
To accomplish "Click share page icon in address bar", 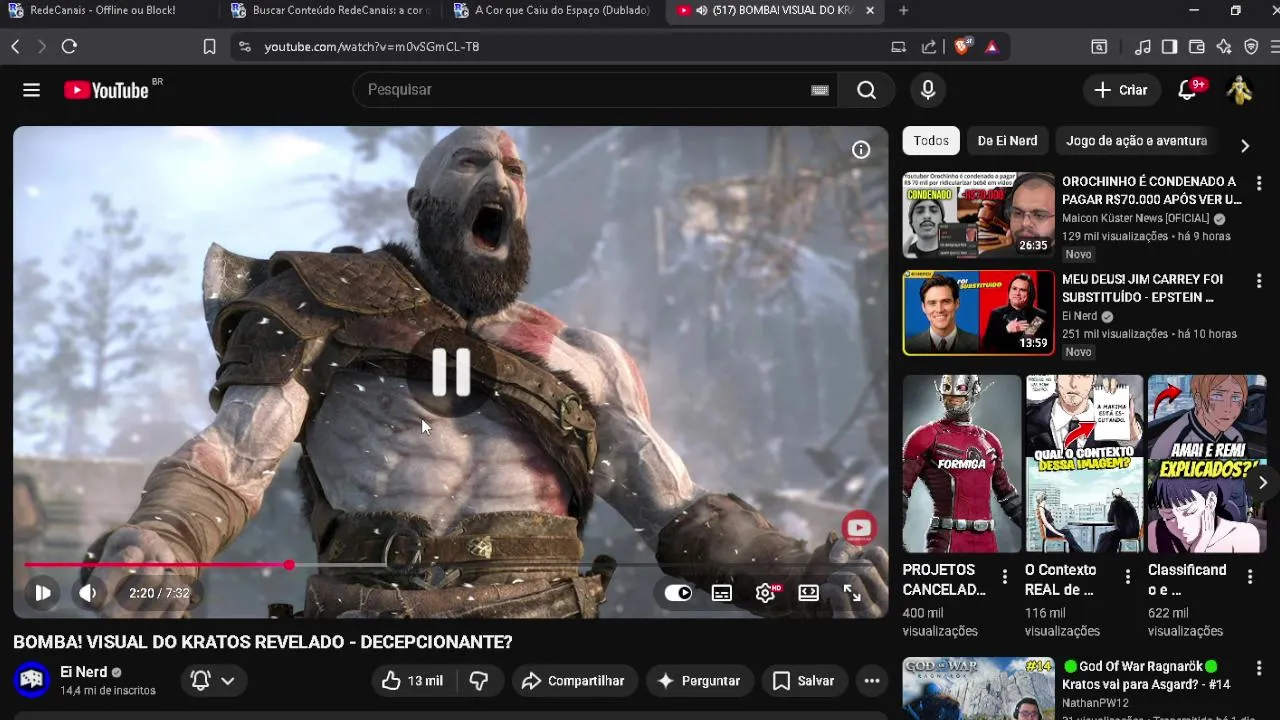I will 929,47.
